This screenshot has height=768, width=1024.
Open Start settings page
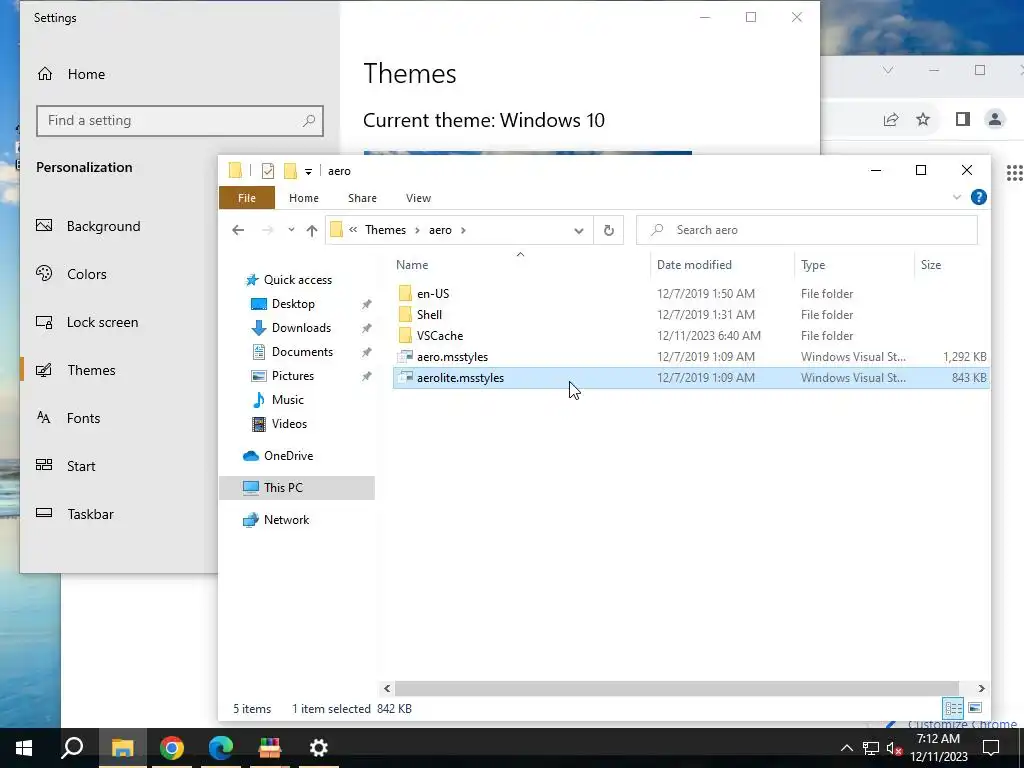point(80,466)
